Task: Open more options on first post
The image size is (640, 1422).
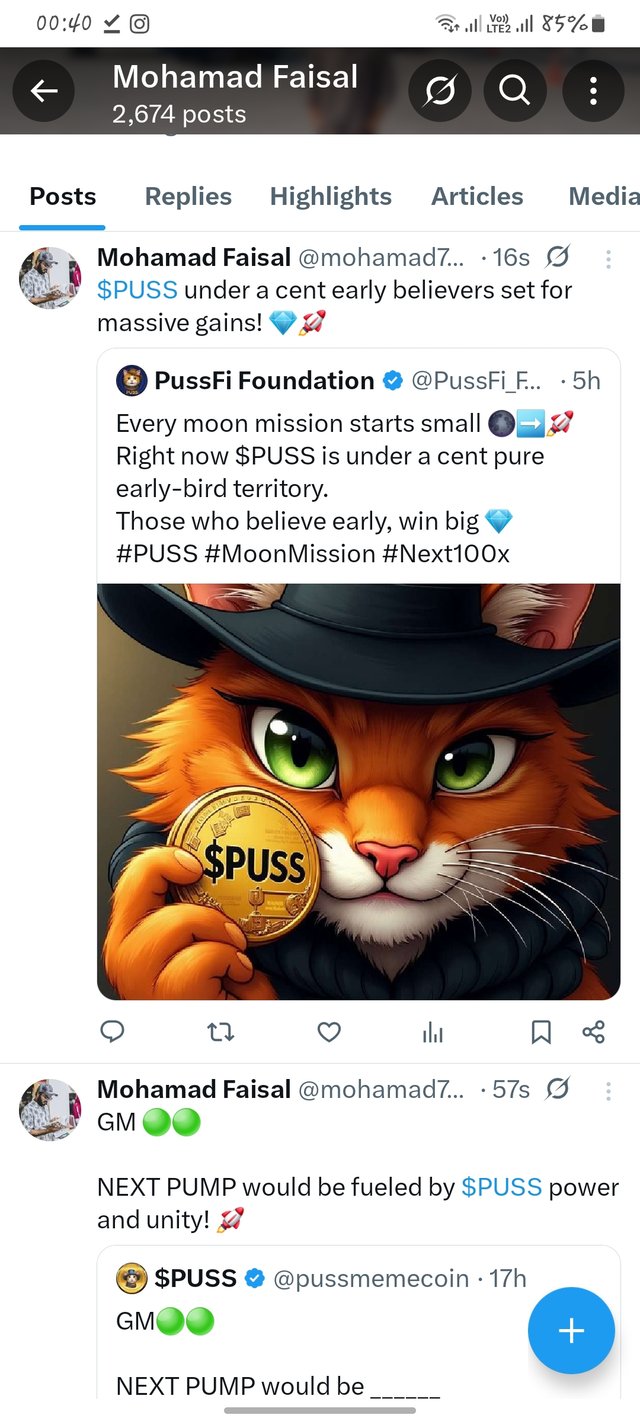Action: click(608, 258)
